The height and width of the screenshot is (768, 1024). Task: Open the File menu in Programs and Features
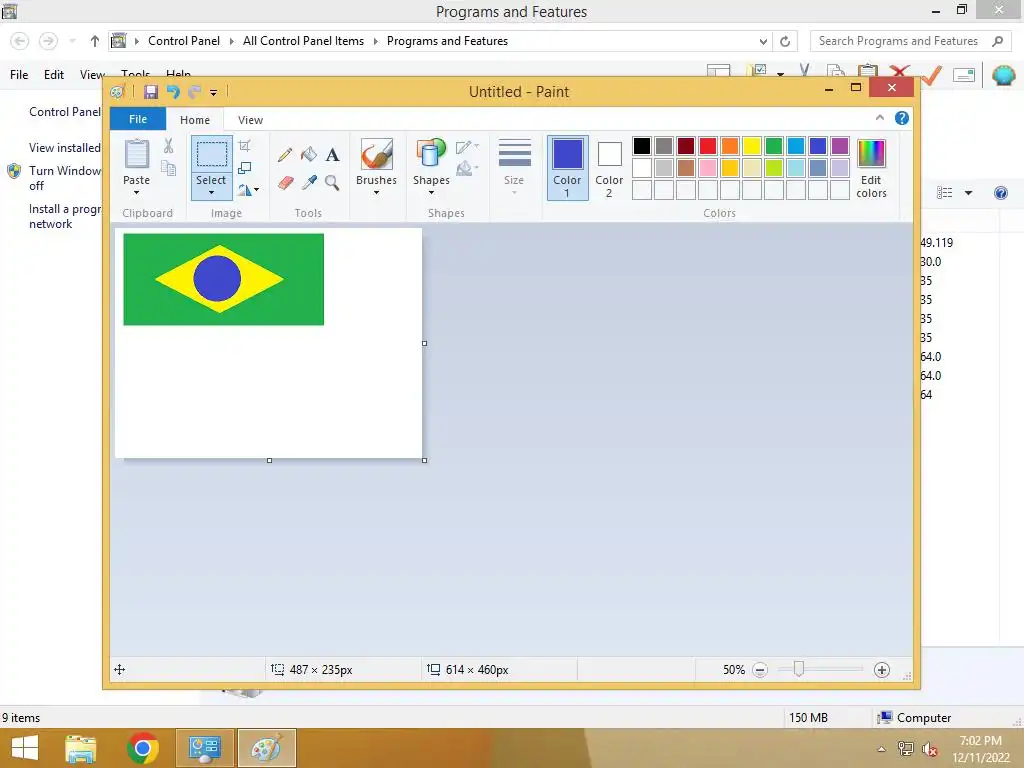[19, 75]
